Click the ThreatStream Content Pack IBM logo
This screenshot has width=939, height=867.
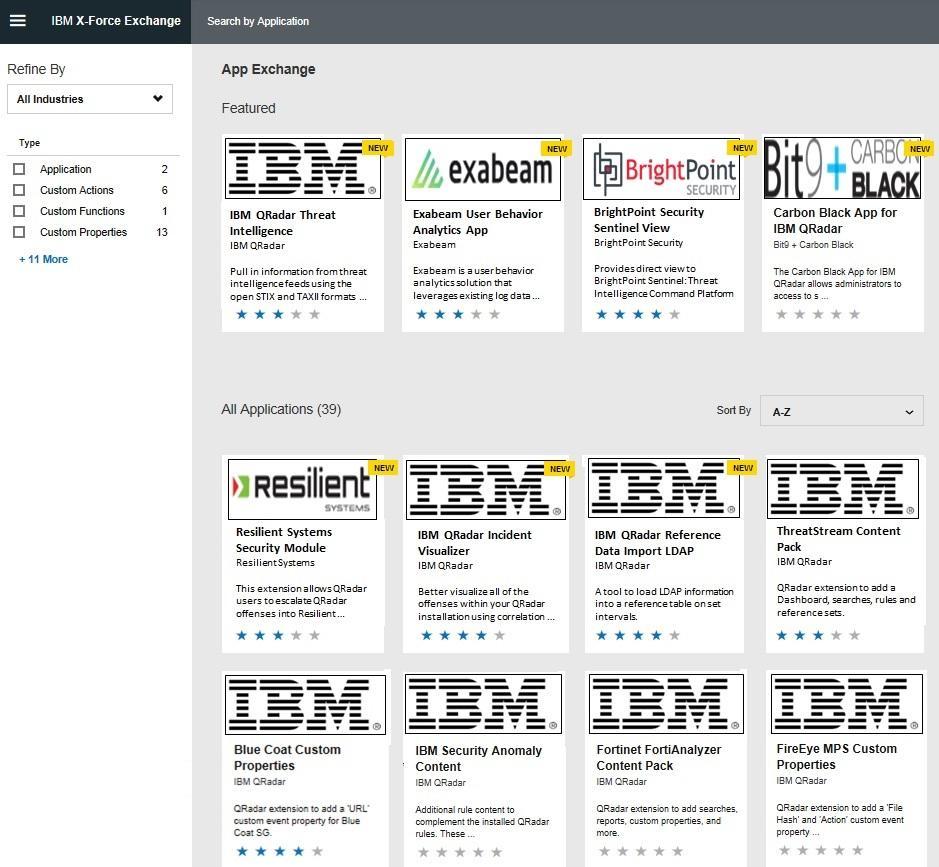click(x=842, y=489)
